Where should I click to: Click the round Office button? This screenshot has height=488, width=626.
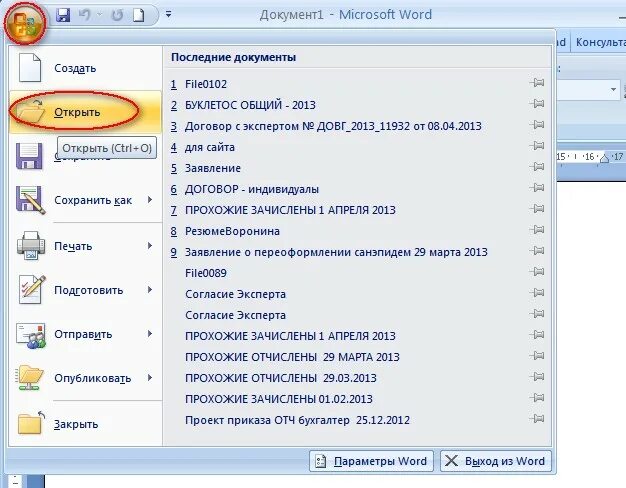pyautogui.click(x=25, y=22)
